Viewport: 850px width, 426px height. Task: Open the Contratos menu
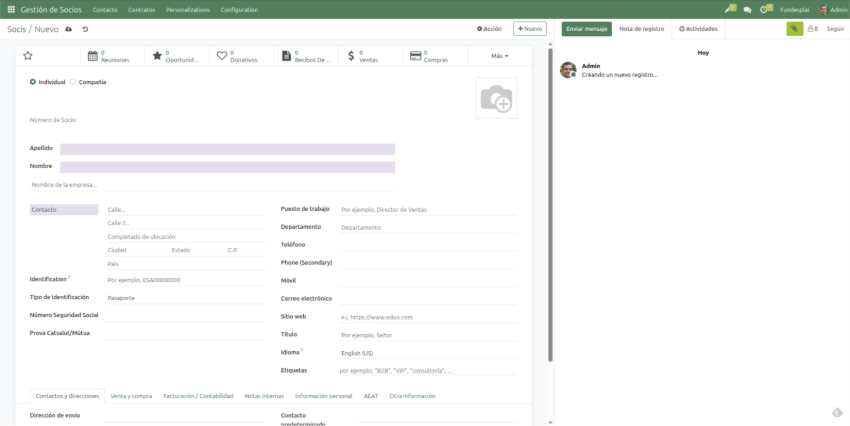[x=141, y=9]
